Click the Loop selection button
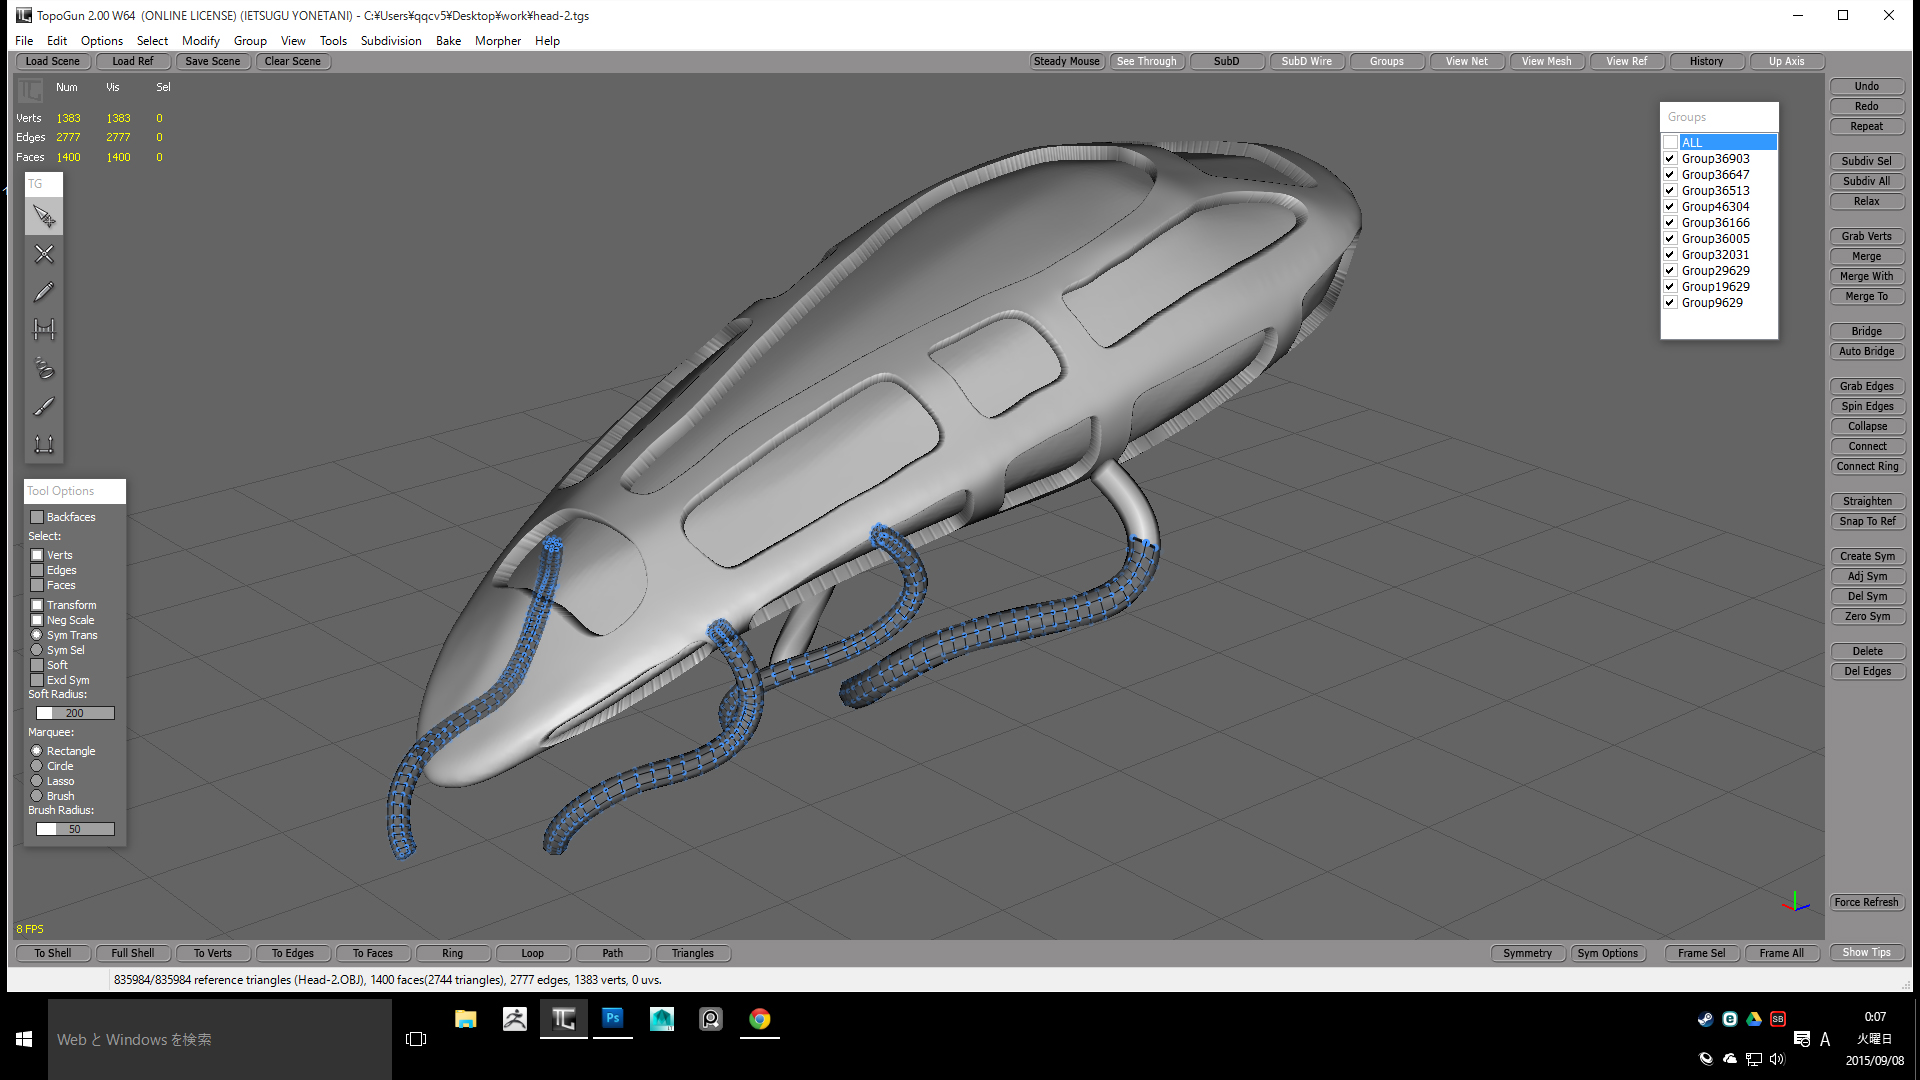1920x1080 pixels. [533, 953]
